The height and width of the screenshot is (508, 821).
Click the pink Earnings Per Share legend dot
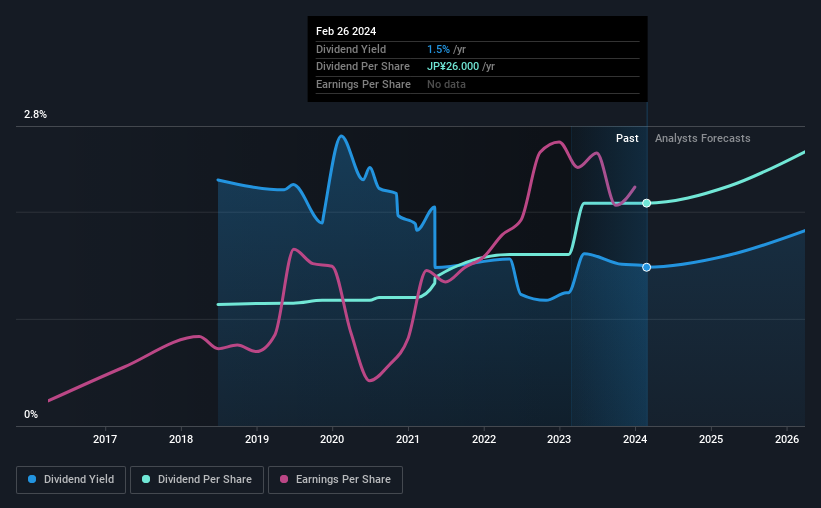click(284, 479)
